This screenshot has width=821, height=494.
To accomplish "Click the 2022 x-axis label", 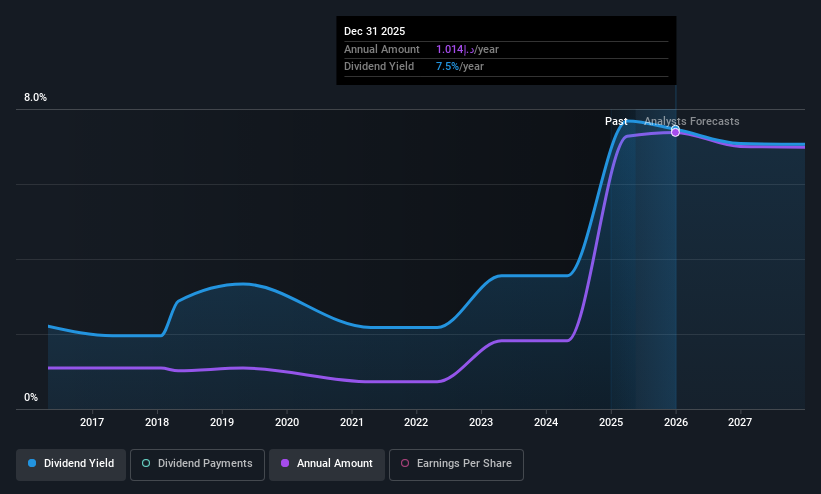I will pyautogui.click(x=416, y=422).
